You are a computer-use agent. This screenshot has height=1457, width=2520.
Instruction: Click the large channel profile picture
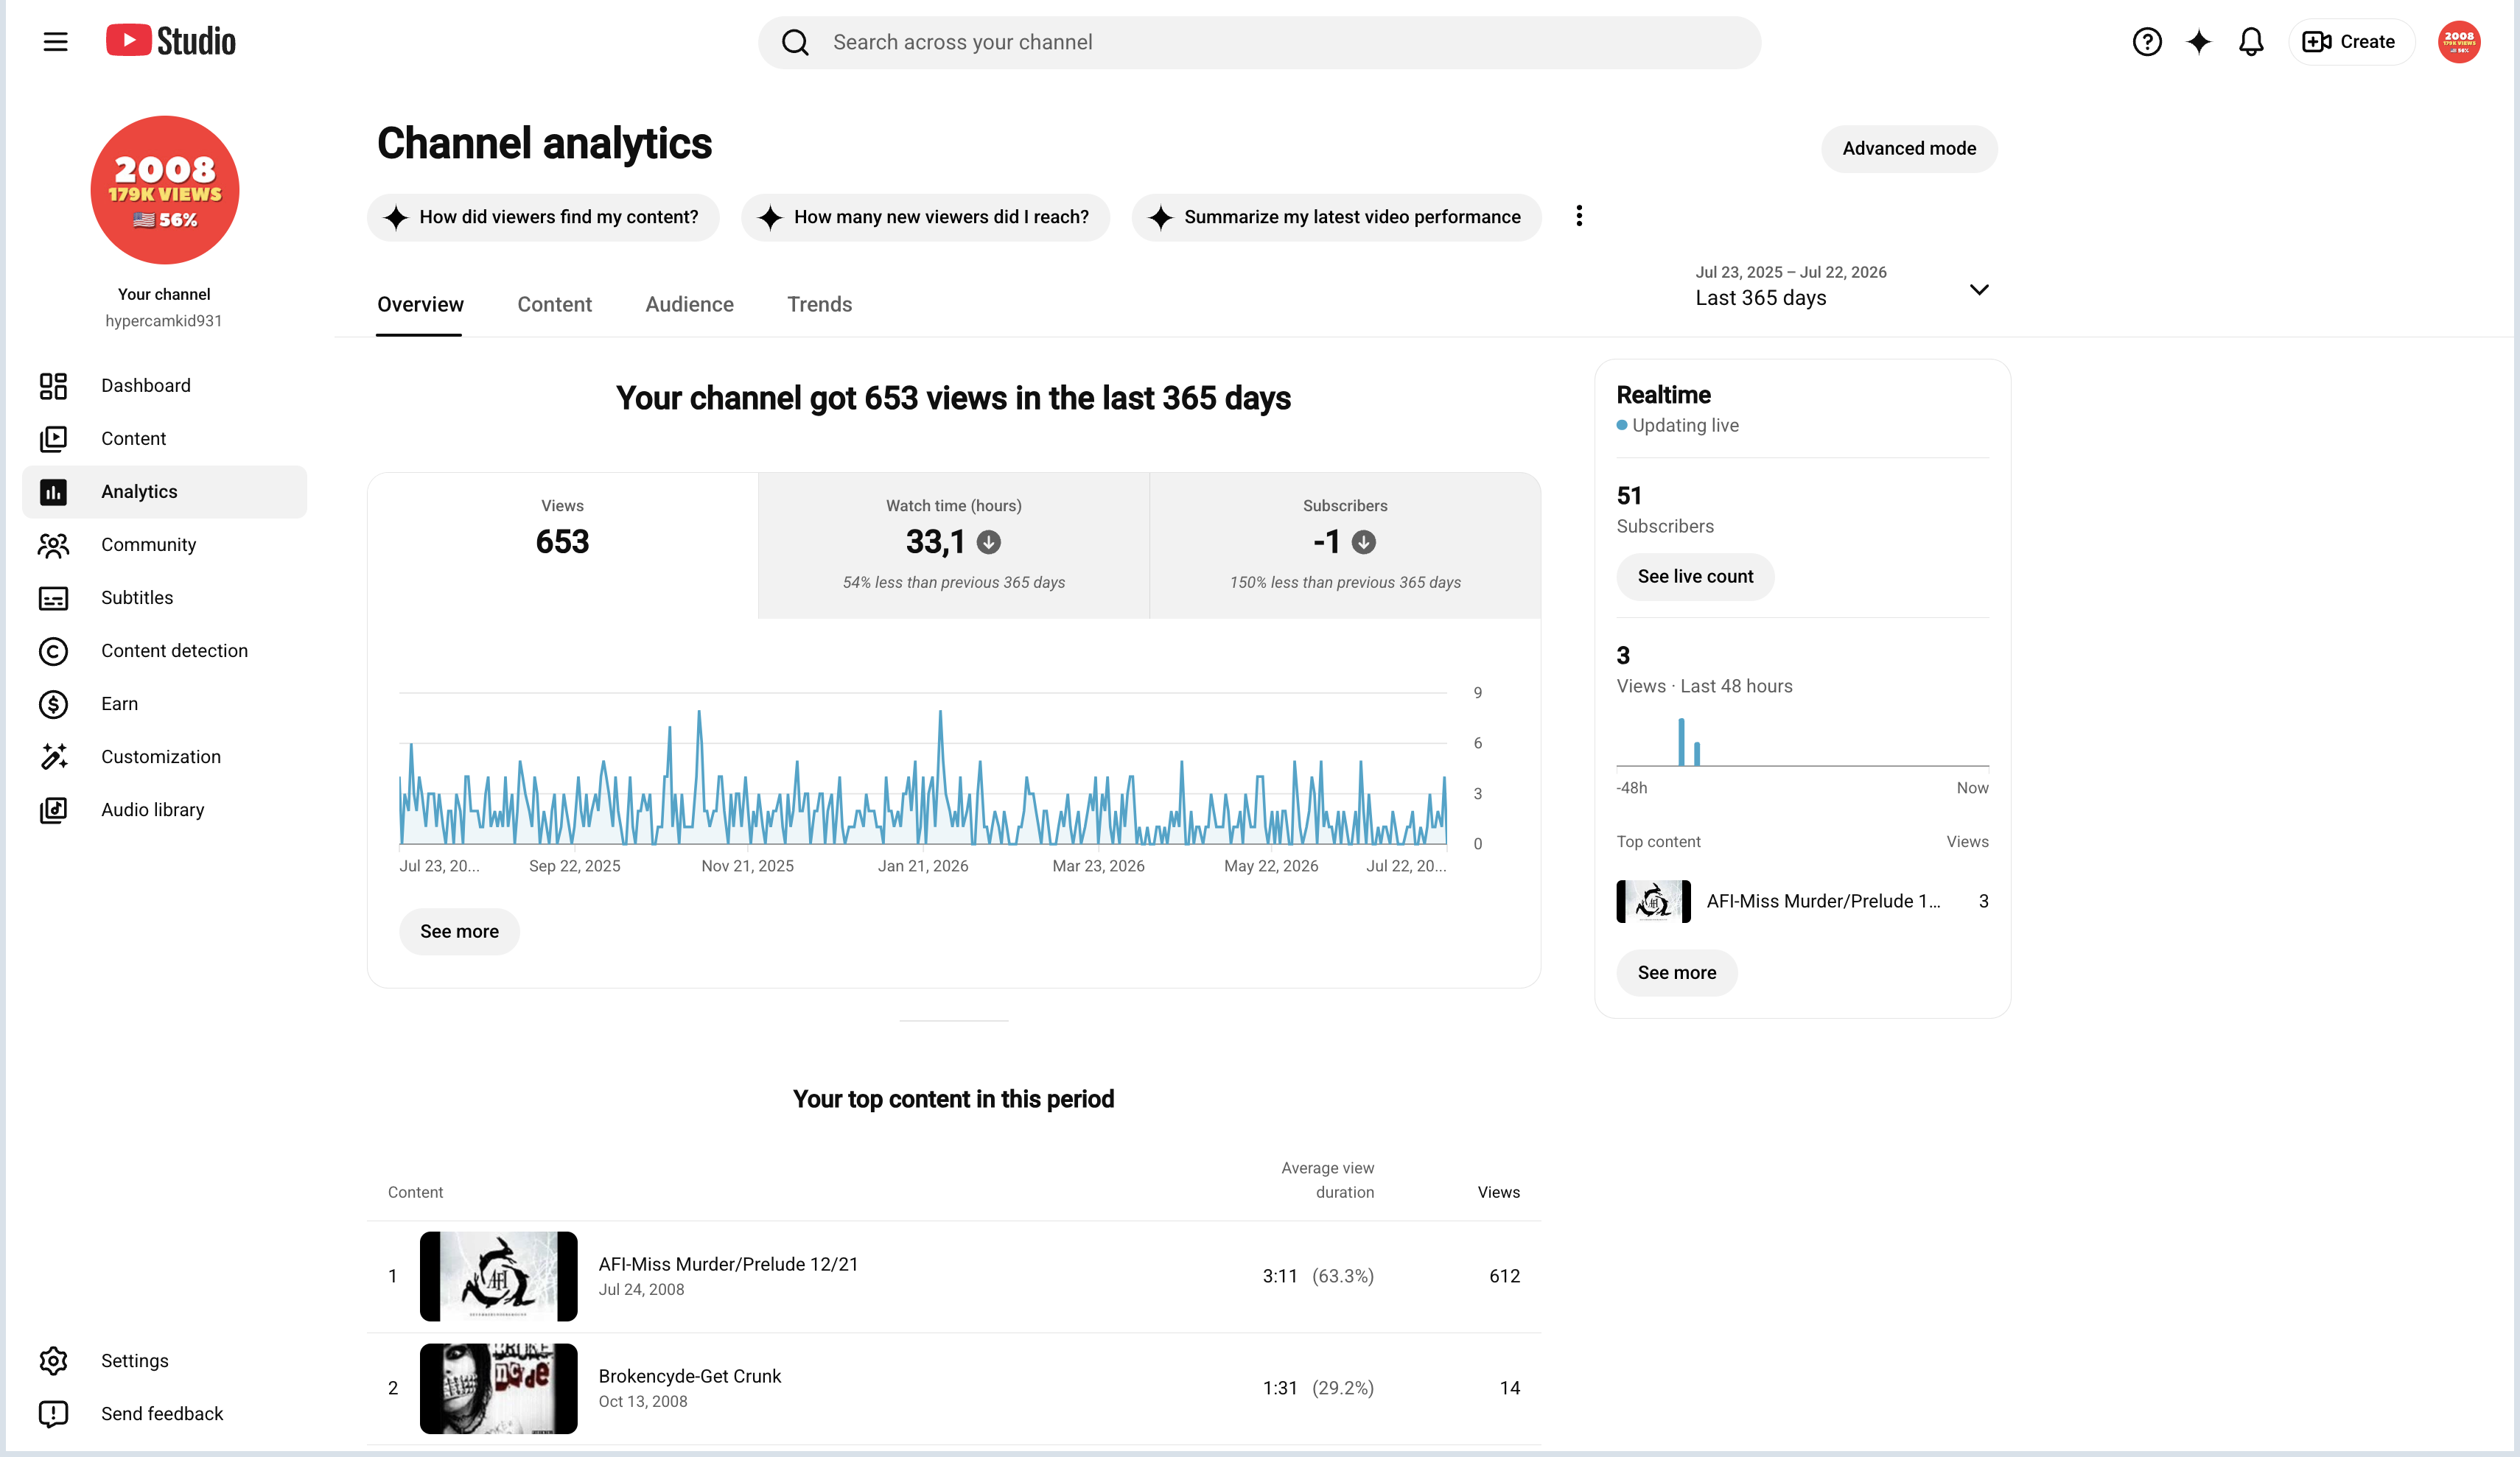click(x=164, y=190)
